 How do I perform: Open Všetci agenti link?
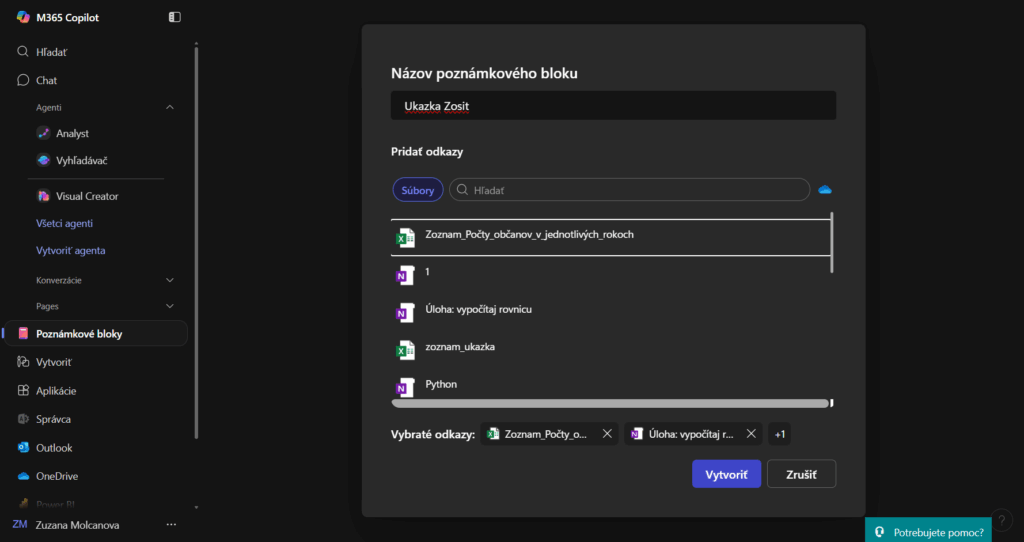click(64, 223)
